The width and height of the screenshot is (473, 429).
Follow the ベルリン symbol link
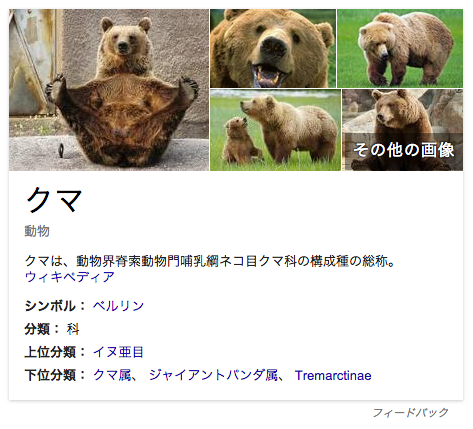118,306
